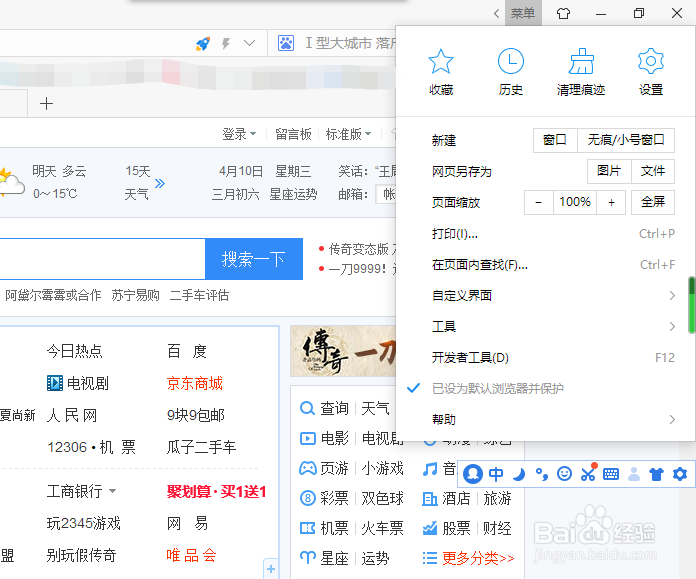Open History (历史) clock icon
This screenshot has width=696, height=579.
[510, 61]
